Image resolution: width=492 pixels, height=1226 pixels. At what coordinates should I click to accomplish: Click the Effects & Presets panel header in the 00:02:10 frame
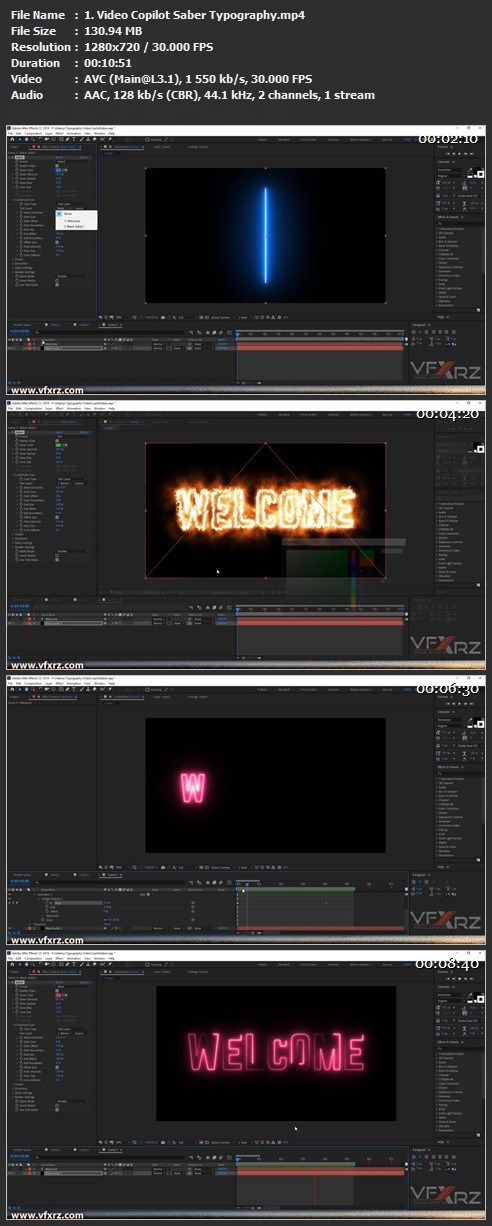point(448,217)
